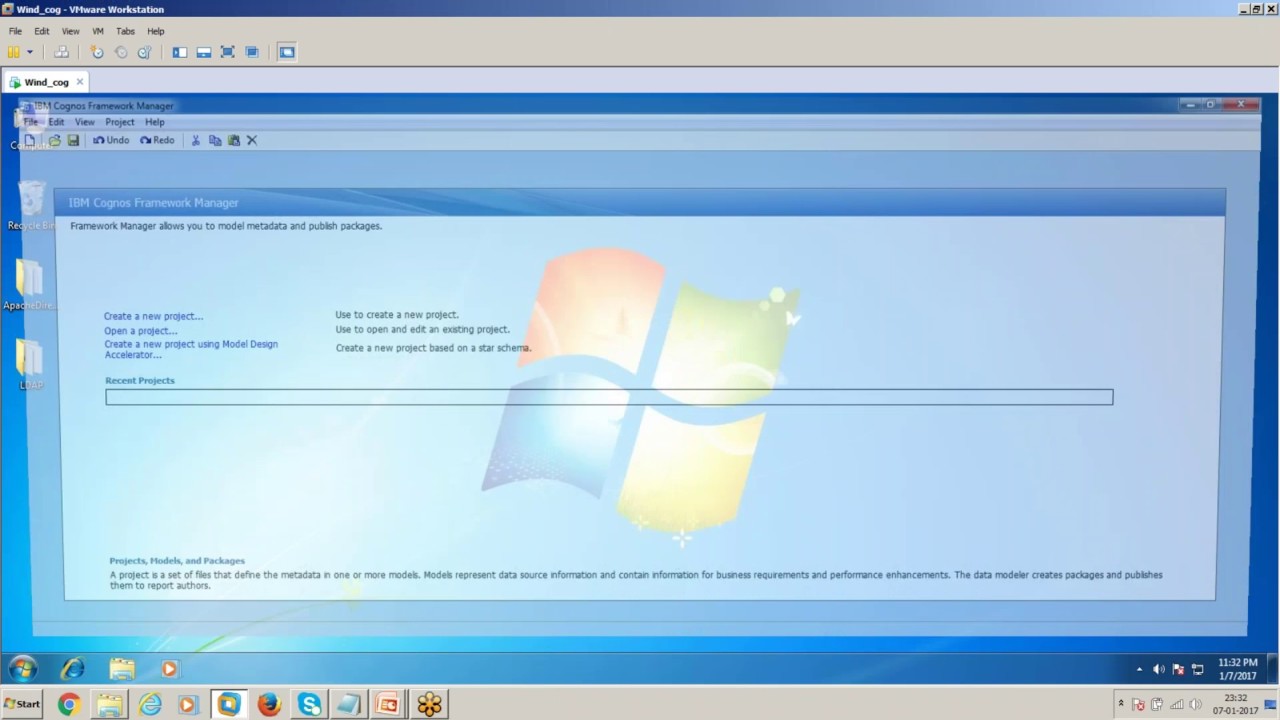Click VMware Send Ctrl+Alt+Del icon
Viewport: 1280px width, 720px height.
click(62, 52)
